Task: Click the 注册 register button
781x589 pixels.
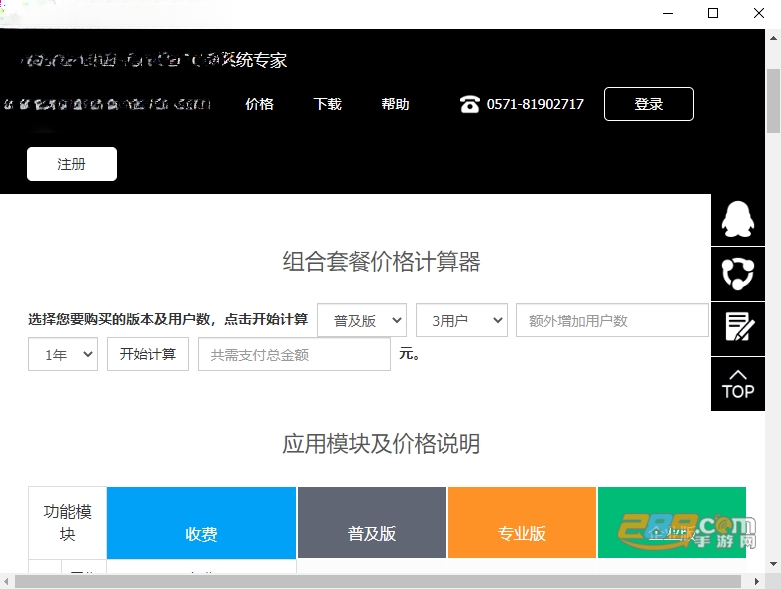Action: (x=72, y=164)
